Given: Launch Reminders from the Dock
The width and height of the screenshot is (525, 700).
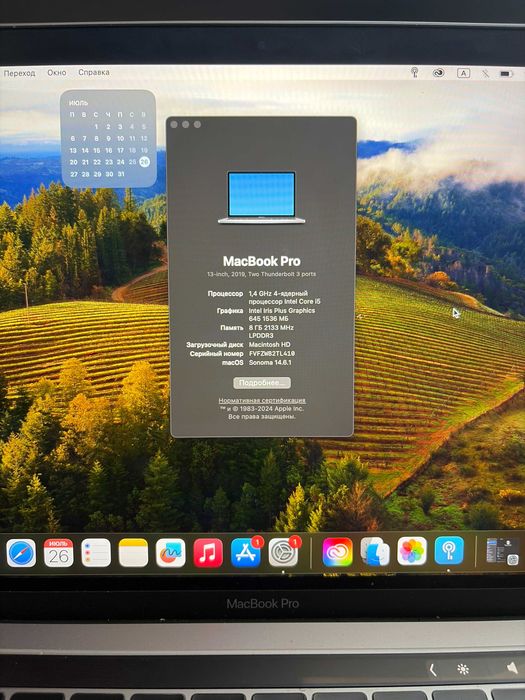Looking at the screenshot, I should pyautogui.click(x=96, y=553).
